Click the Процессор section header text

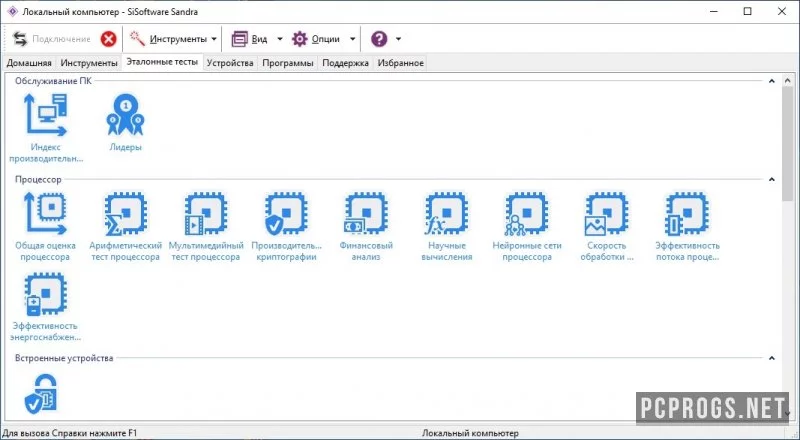point(38,179)
